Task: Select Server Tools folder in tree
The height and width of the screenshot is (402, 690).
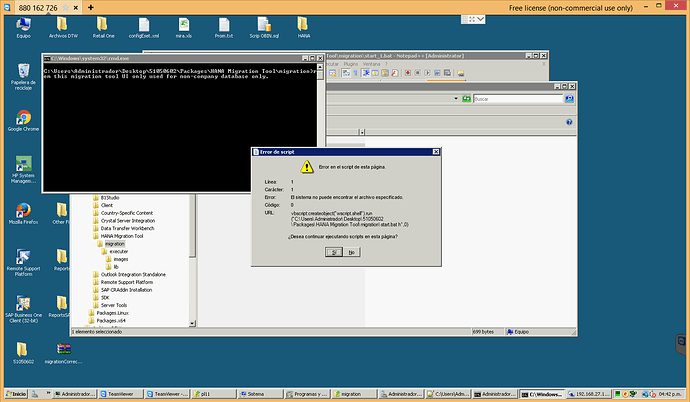Action: 114,305
